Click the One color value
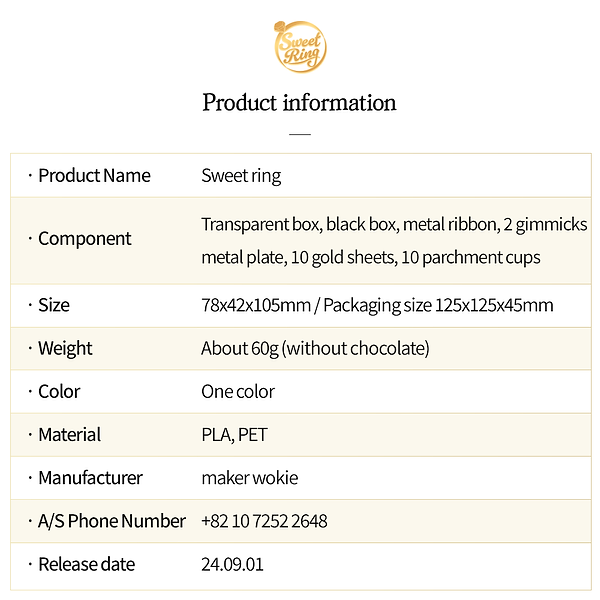Image resolution: width=600 pixels, height=600 pixels. pyautogui.click(x=238, y=391)
